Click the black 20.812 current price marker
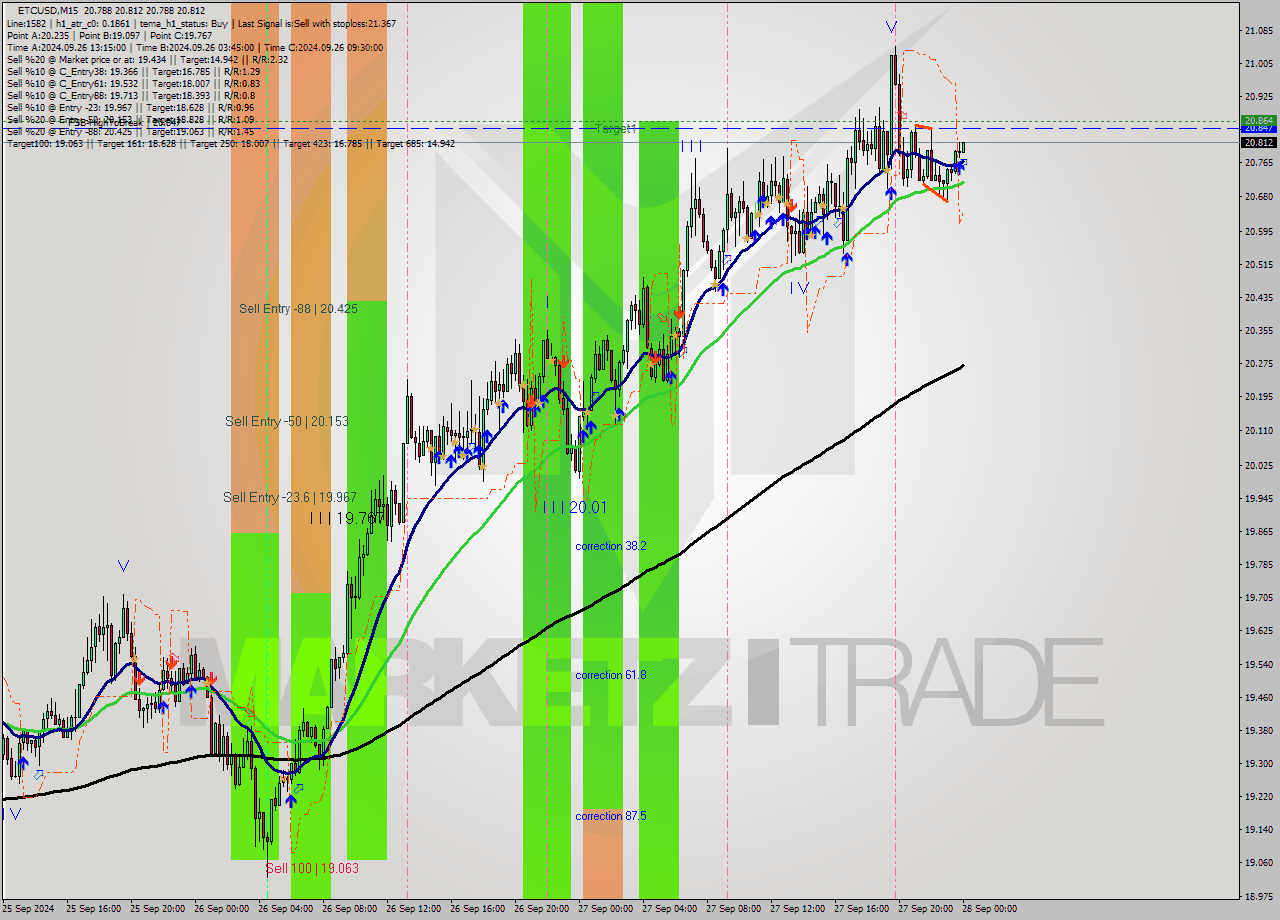This screenshot has width=1280, height=920. (x=1258, y=142)
